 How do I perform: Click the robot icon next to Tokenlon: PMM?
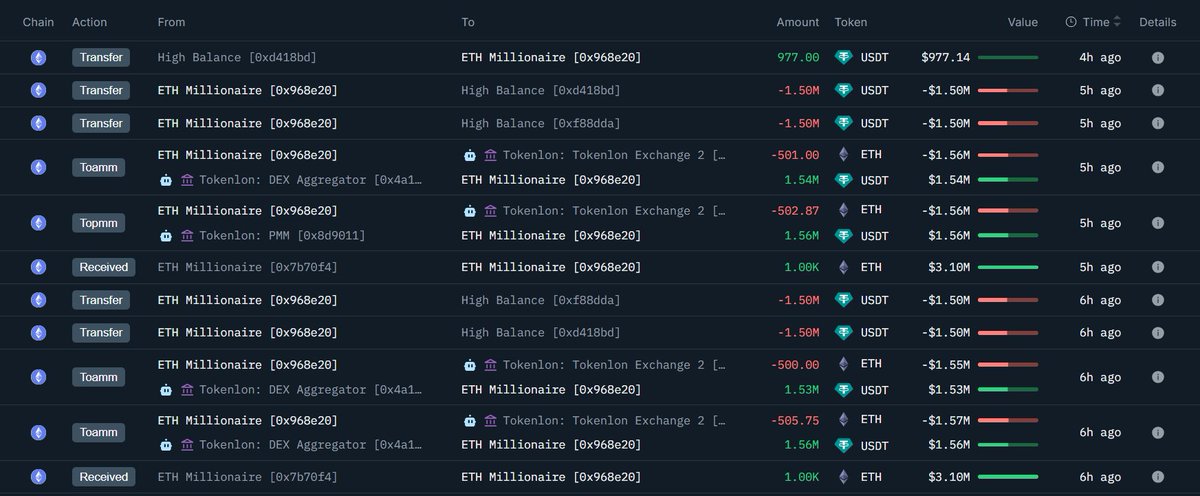166,236
